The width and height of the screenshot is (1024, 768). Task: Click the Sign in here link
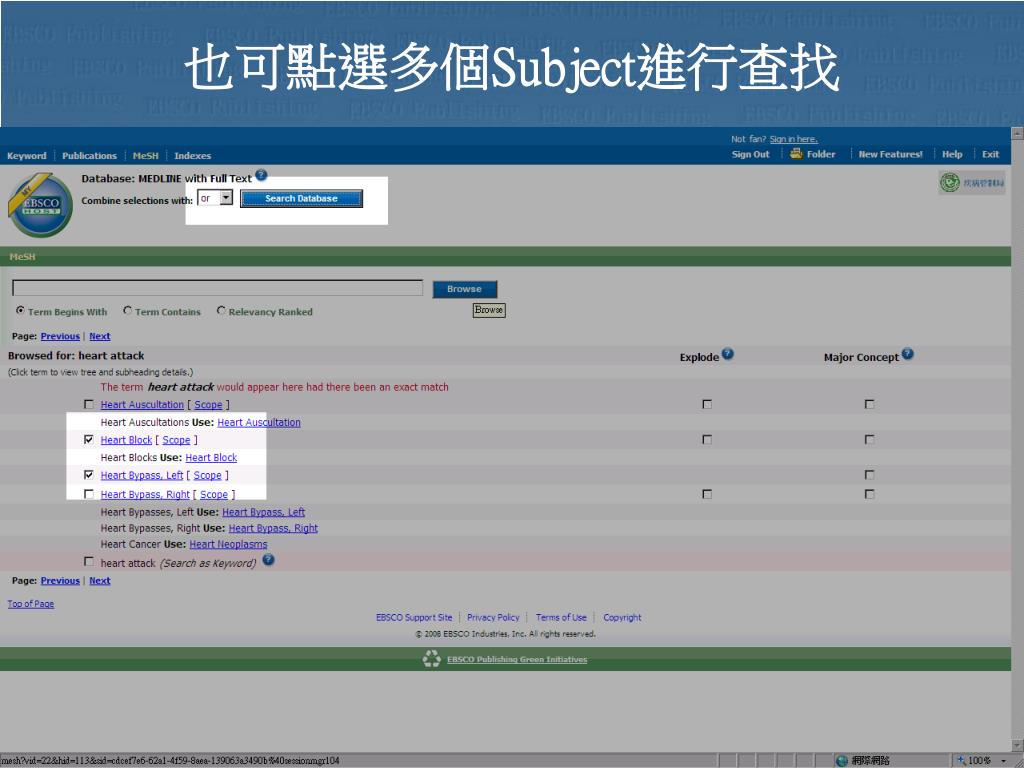tap(793, 139)
